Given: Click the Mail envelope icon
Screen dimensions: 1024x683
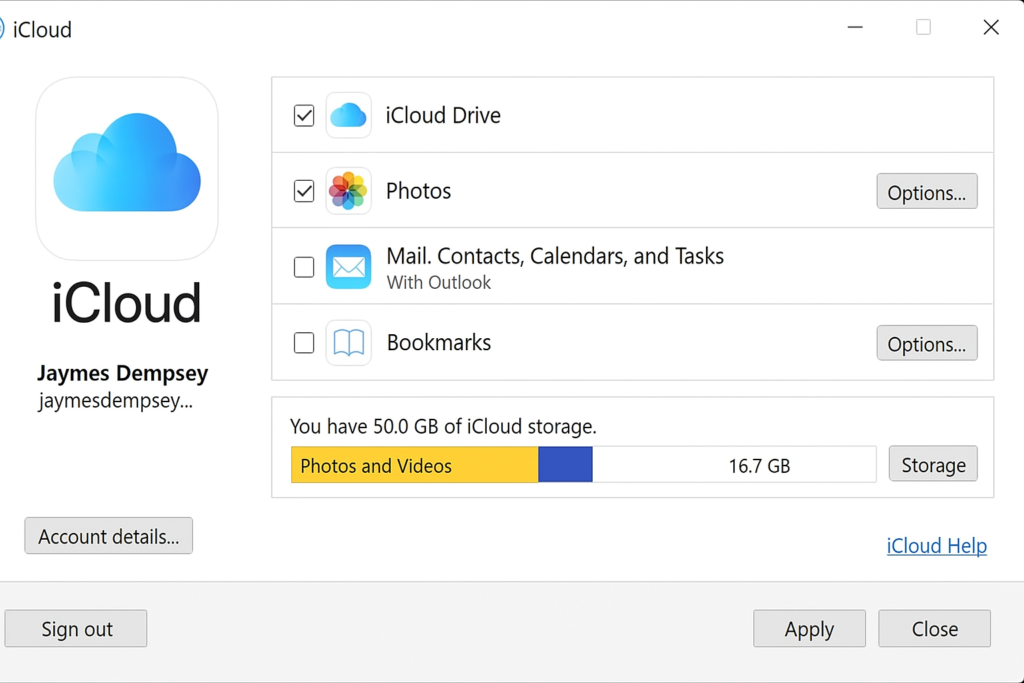Looking at the screenshot, I should pyautogui.click(x=348, y=267).
